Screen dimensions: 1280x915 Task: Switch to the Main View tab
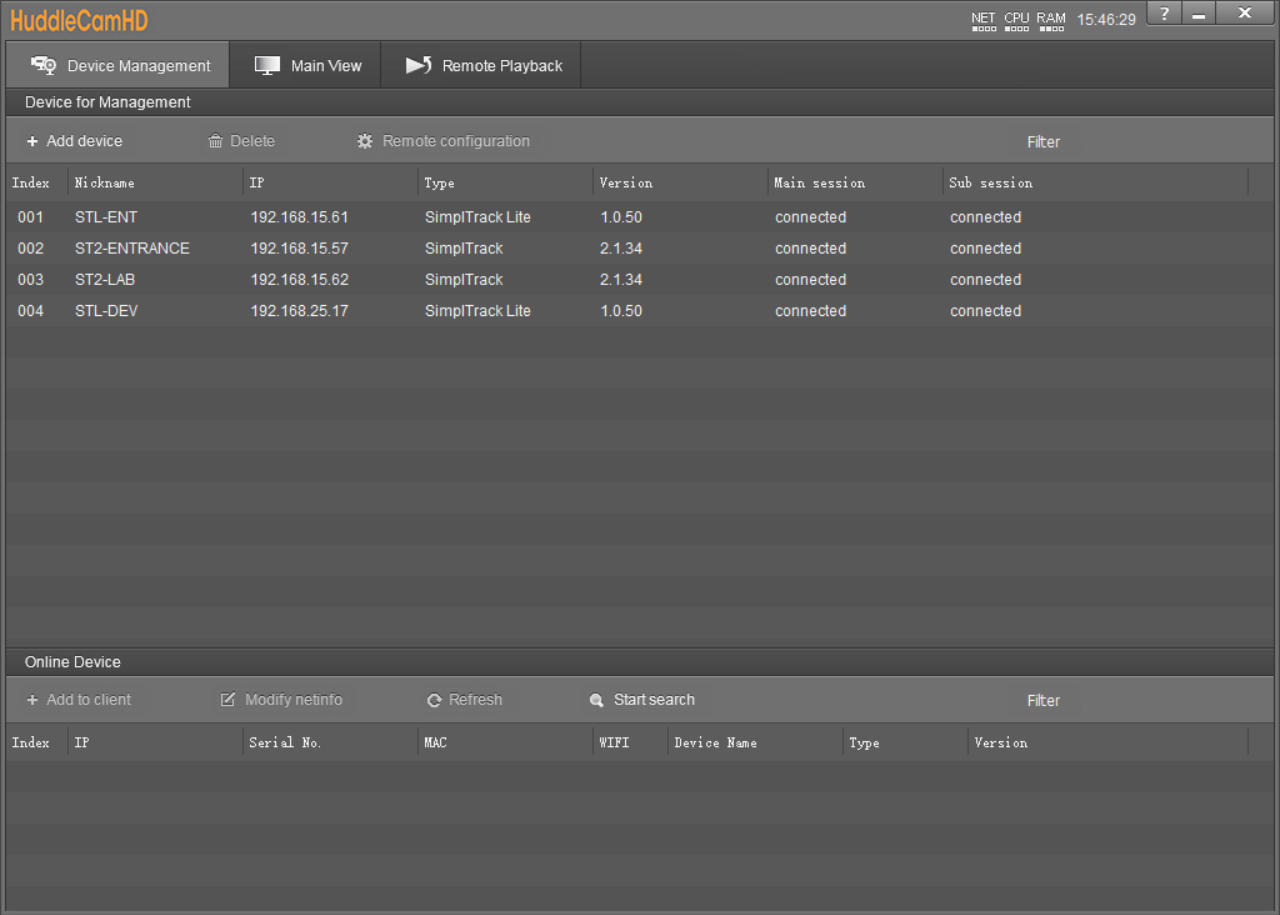click(305, 65)
